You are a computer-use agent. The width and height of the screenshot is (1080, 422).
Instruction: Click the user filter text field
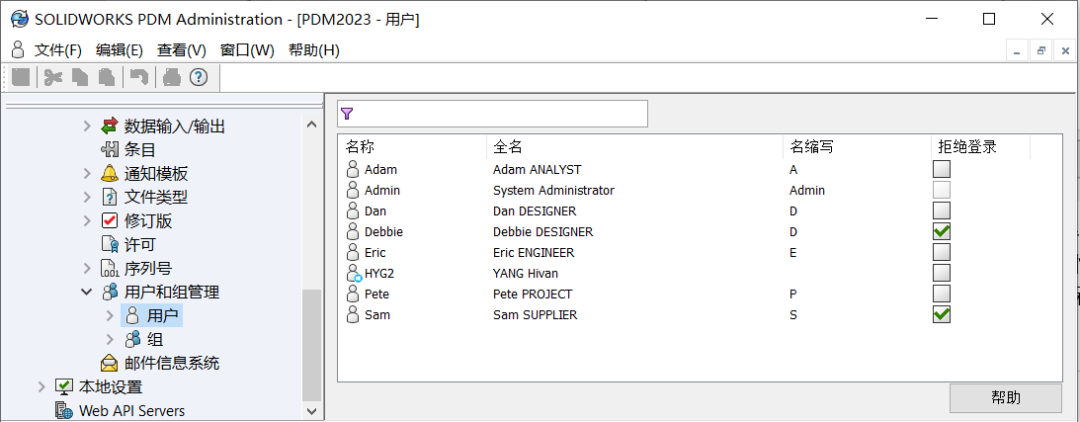500,114
